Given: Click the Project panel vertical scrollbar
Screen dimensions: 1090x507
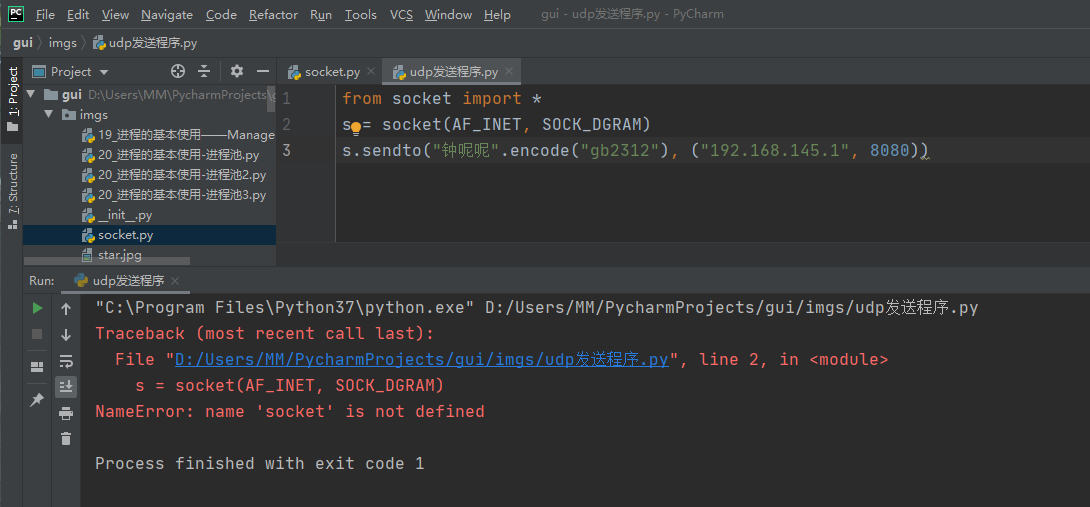Looking at the screenshot, I should 272,97.
